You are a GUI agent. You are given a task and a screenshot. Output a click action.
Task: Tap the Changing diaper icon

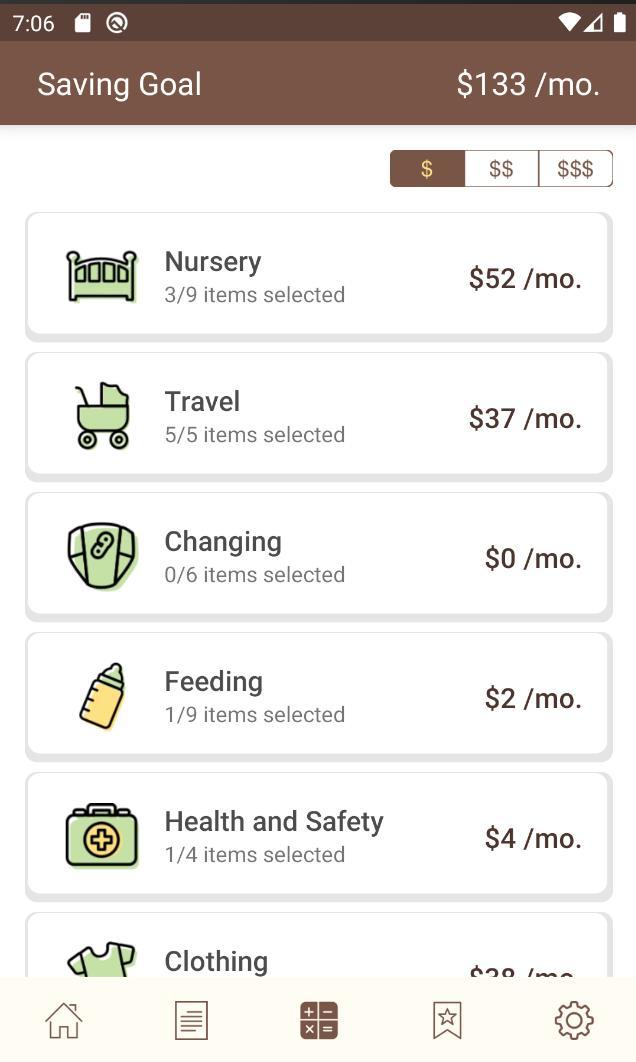point(102,556)
